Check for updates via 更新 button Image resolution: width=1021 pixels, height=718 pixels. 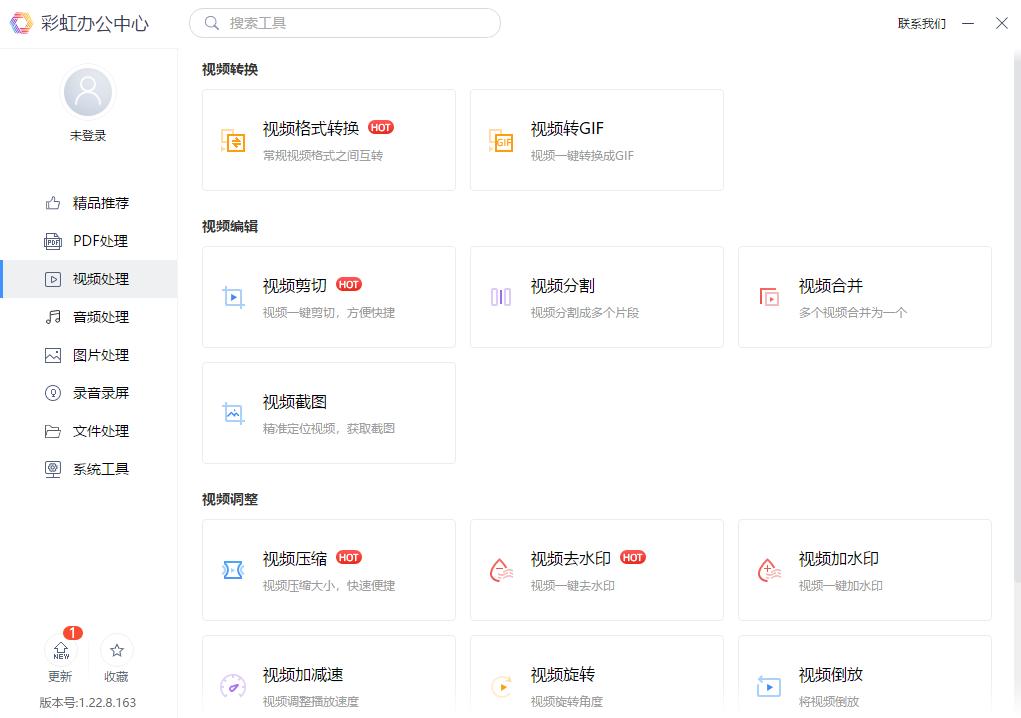(x=60, y=660)
